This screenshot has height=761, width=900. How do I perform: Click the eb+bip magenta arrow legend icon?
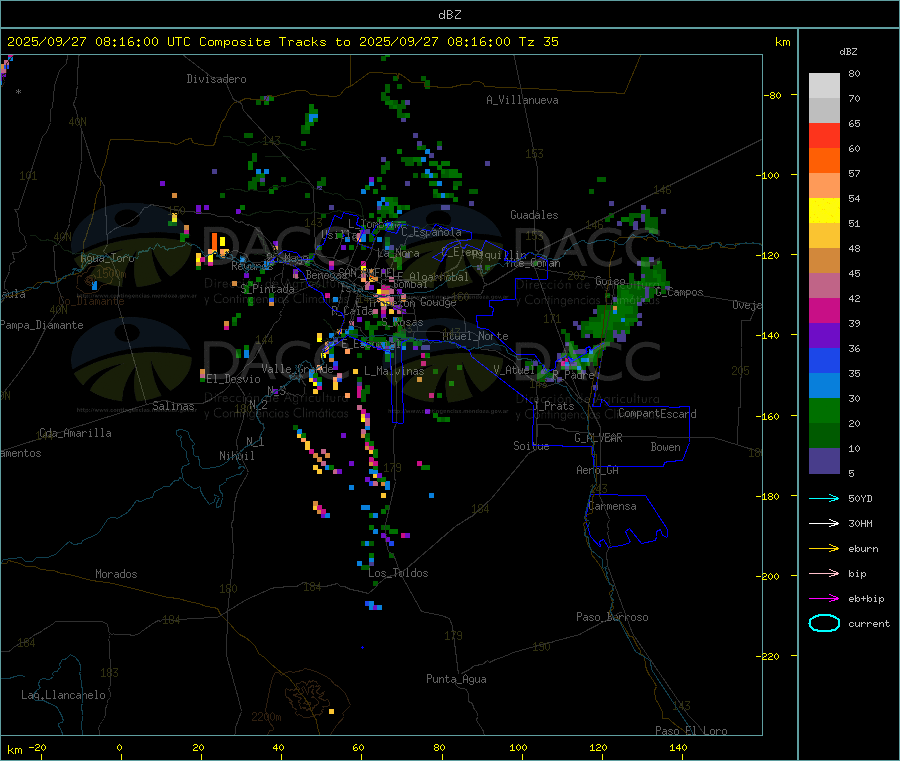click(x=824, y=599)
